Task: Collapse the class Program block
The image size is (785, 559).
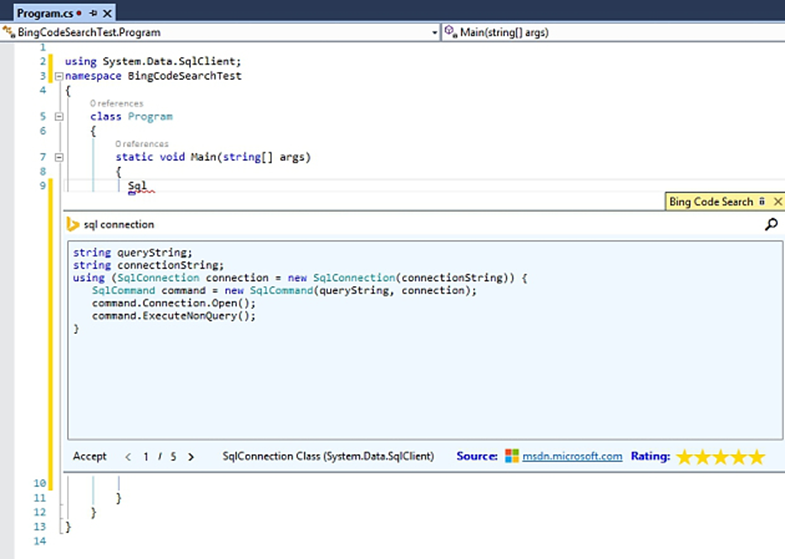Action: [x=59, y=117]
